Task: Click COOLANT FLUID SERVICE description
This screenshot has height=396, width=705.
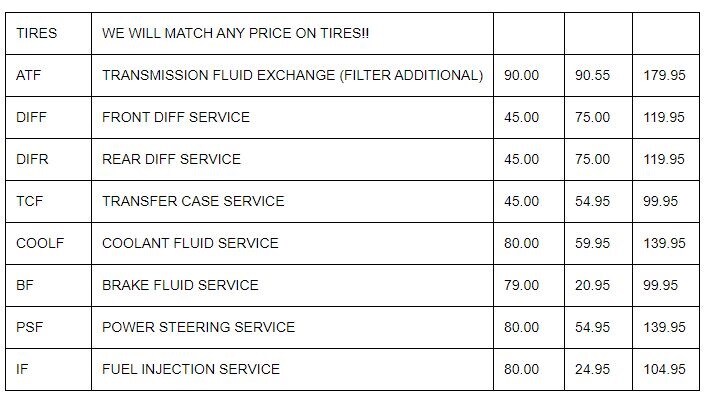Action: (x=292, y=243)
